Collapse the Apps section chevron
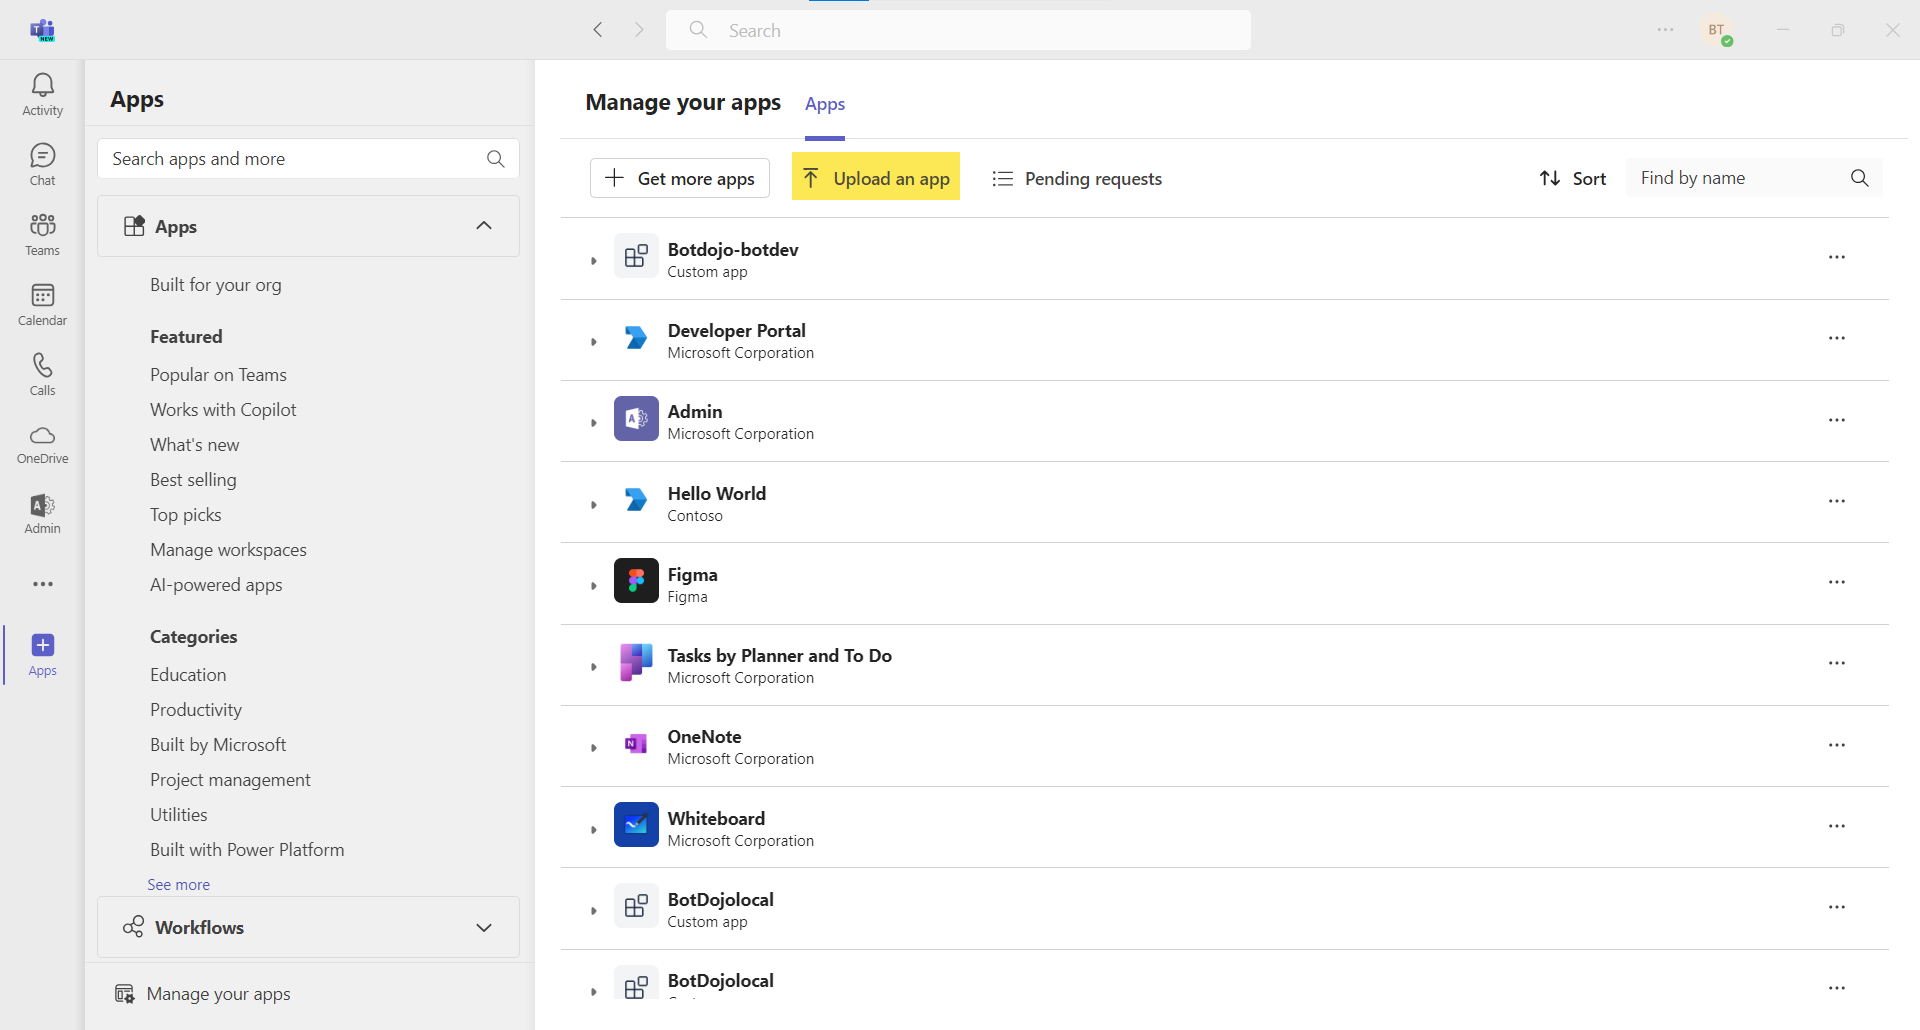 coord(484,226)
